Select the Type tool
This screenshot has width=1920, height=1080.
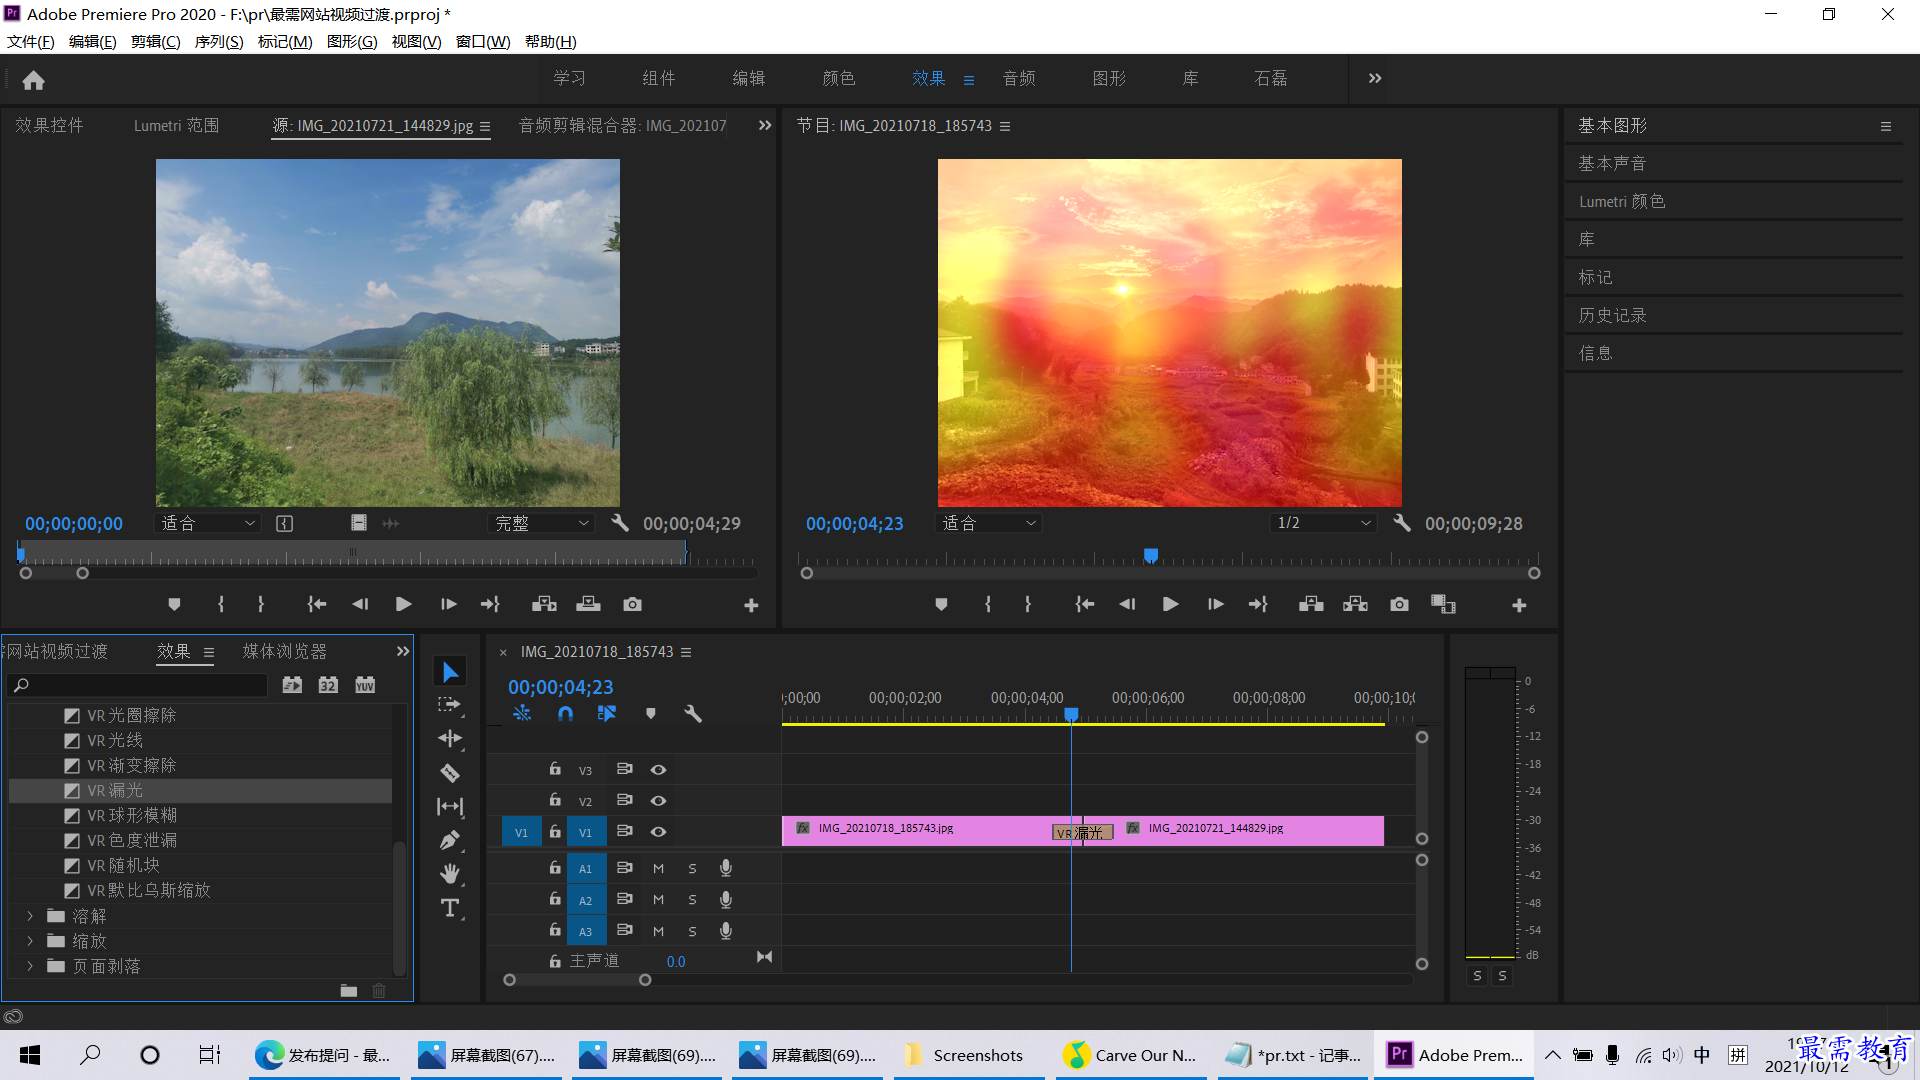point(450,908)
